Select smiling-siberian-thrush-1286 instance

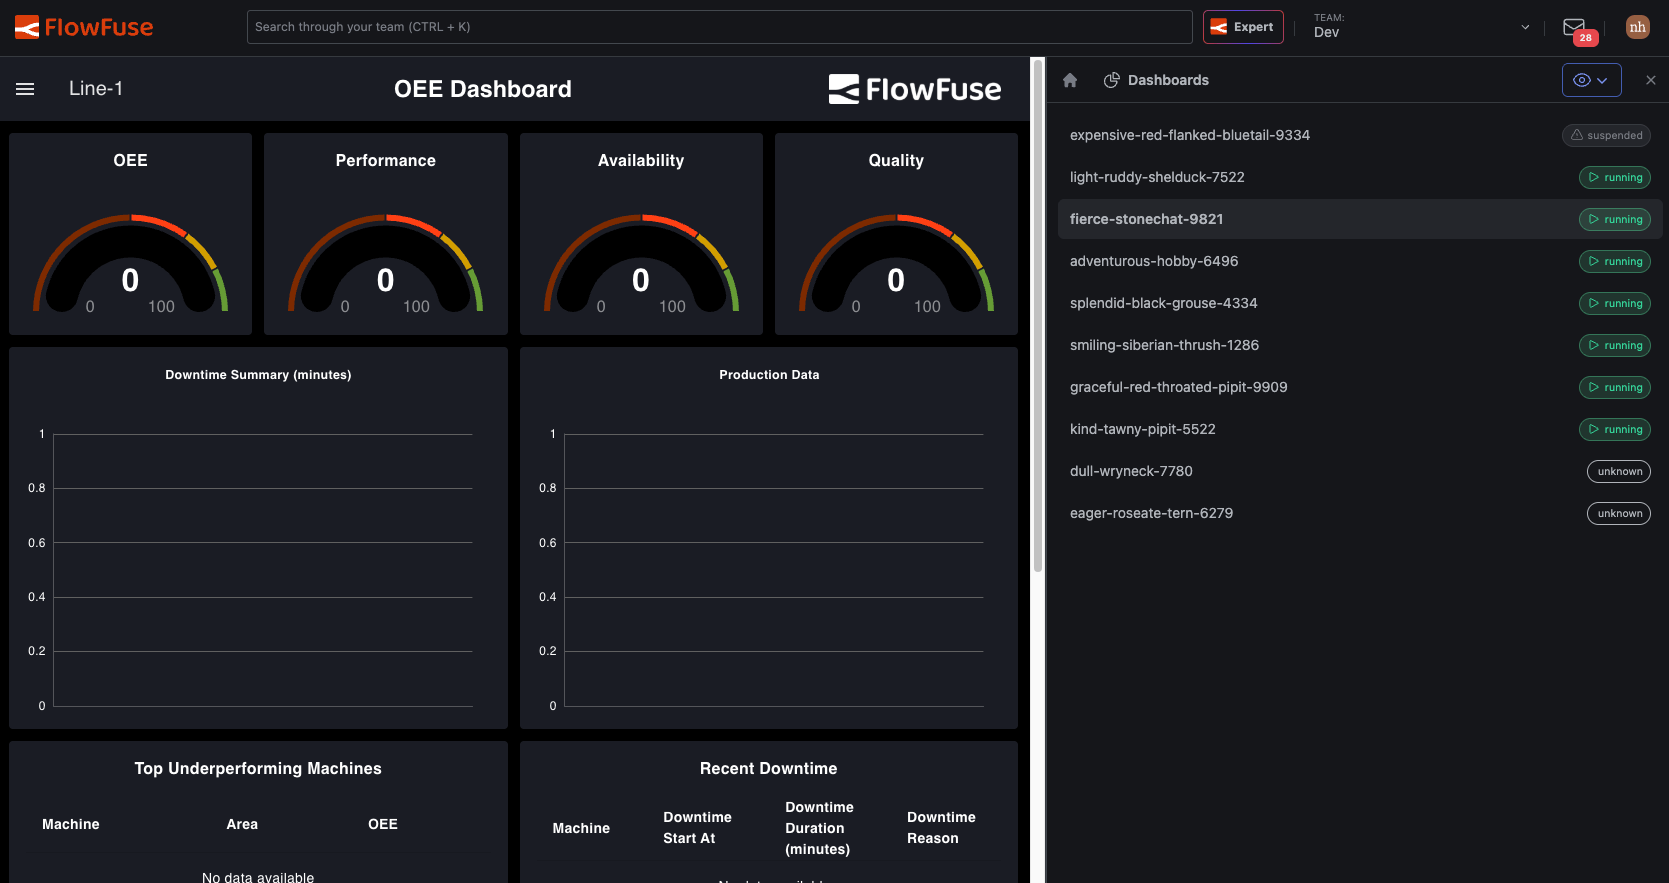(1360, 345)
